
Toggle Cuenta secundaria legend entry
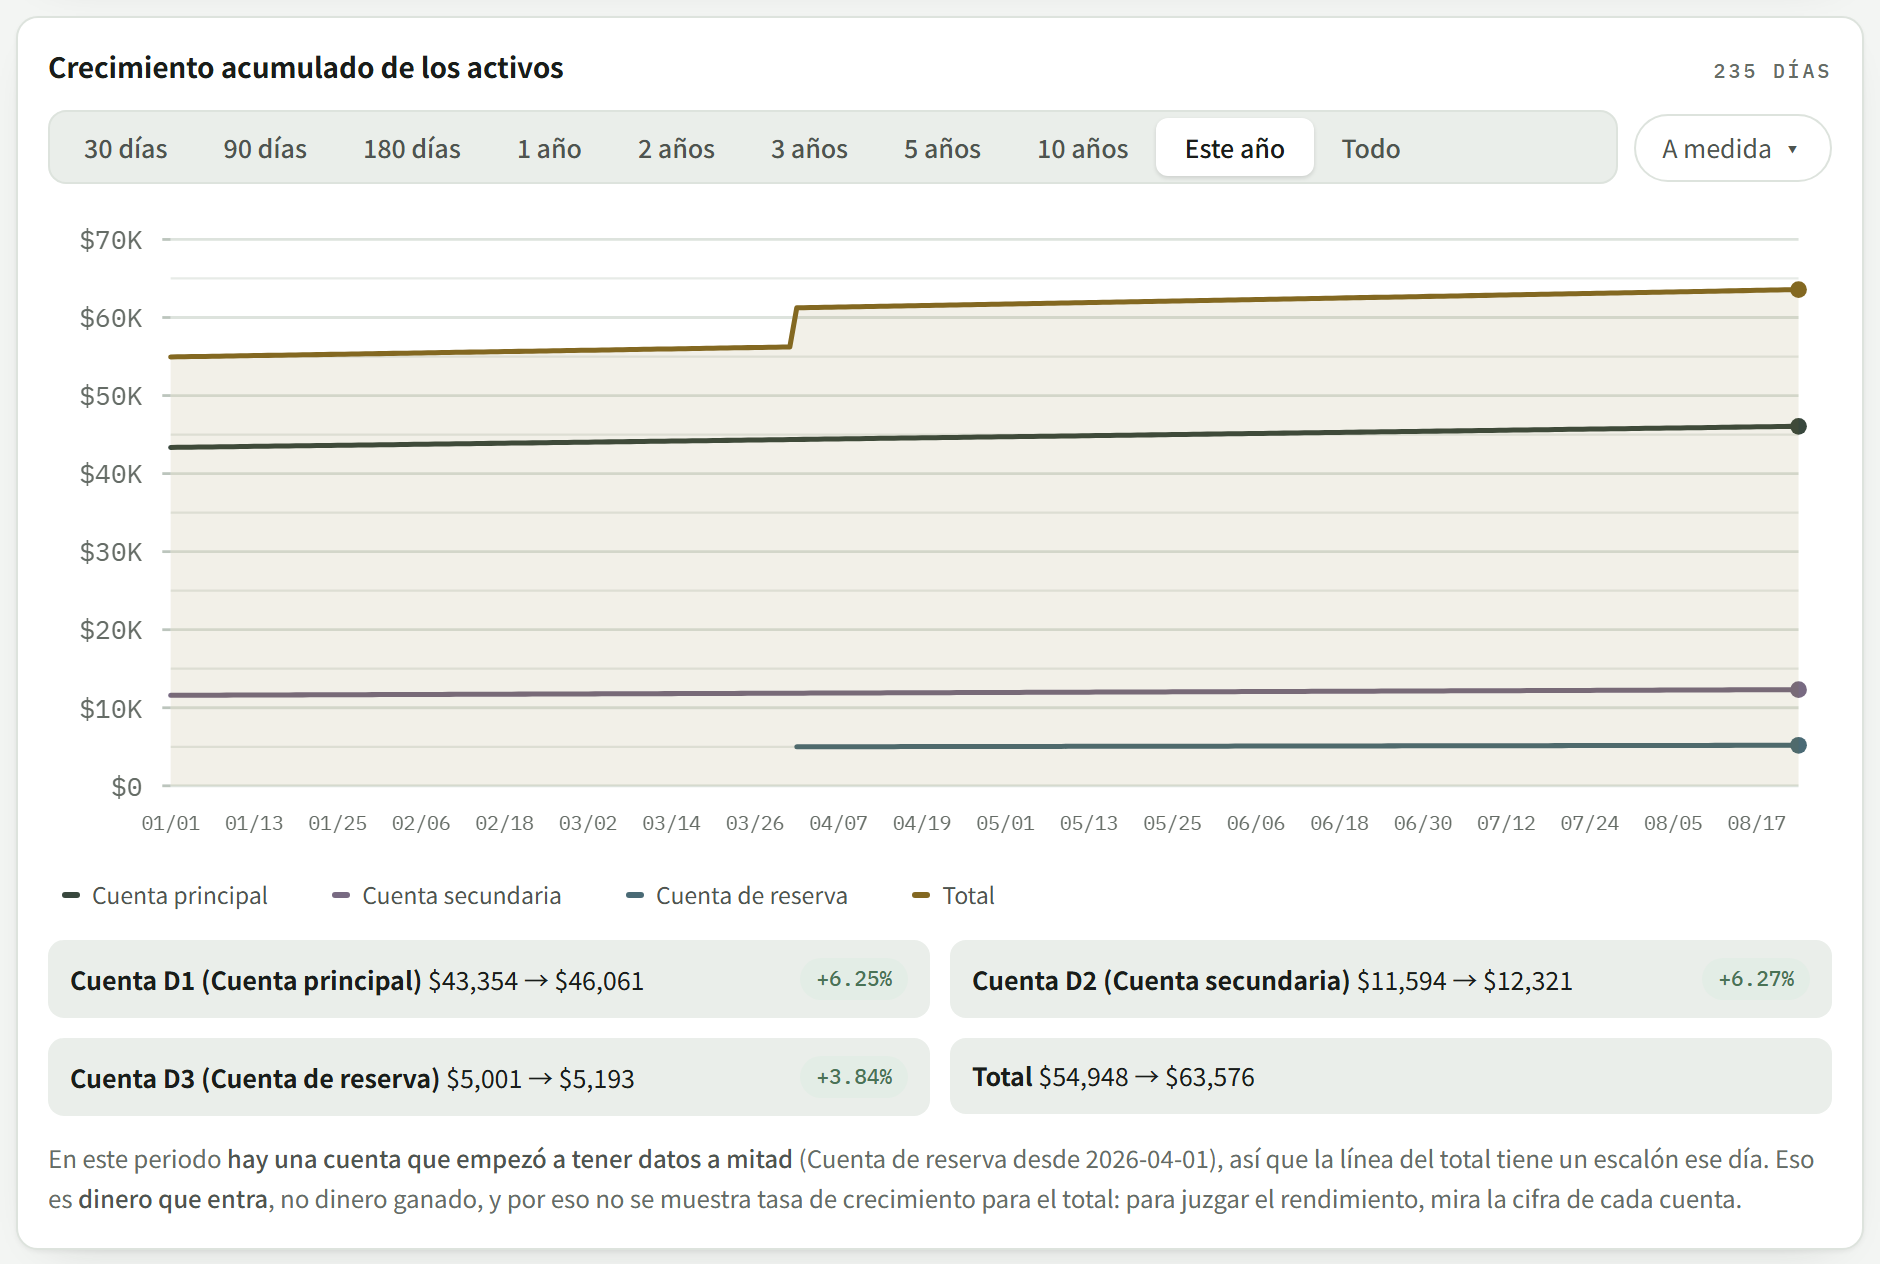pos(447,895)
